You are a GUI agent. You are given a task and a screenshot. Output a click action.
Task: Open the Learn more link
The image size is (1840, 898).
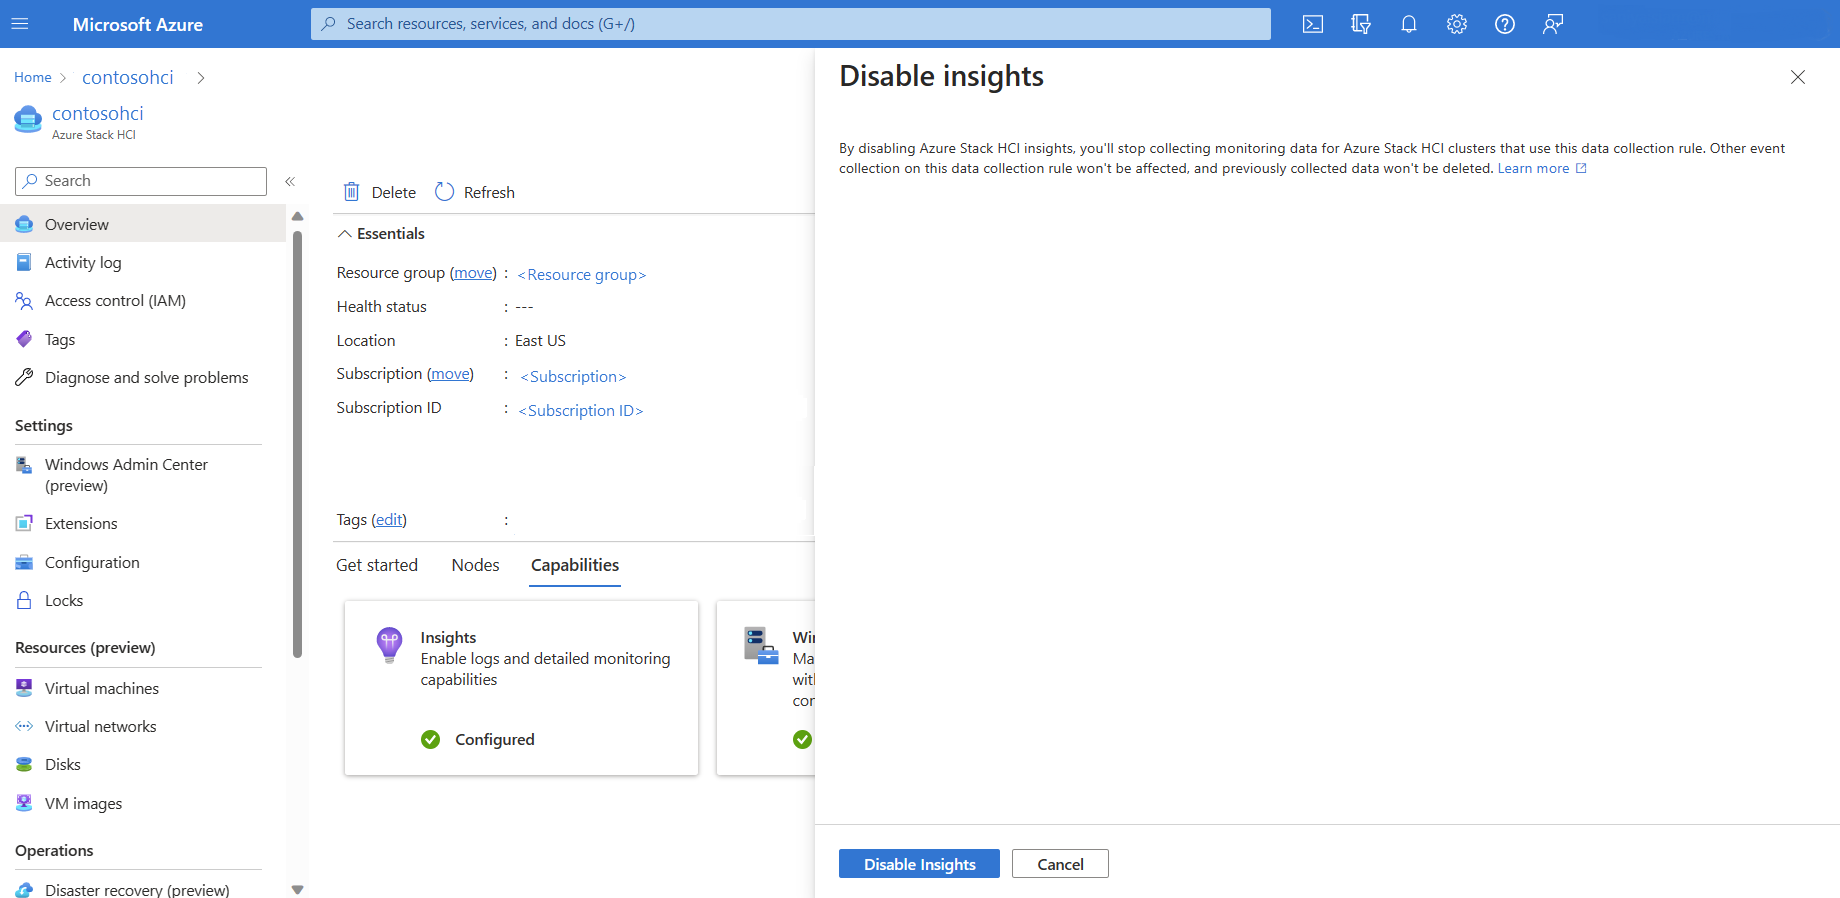(x=1542, y=168)
